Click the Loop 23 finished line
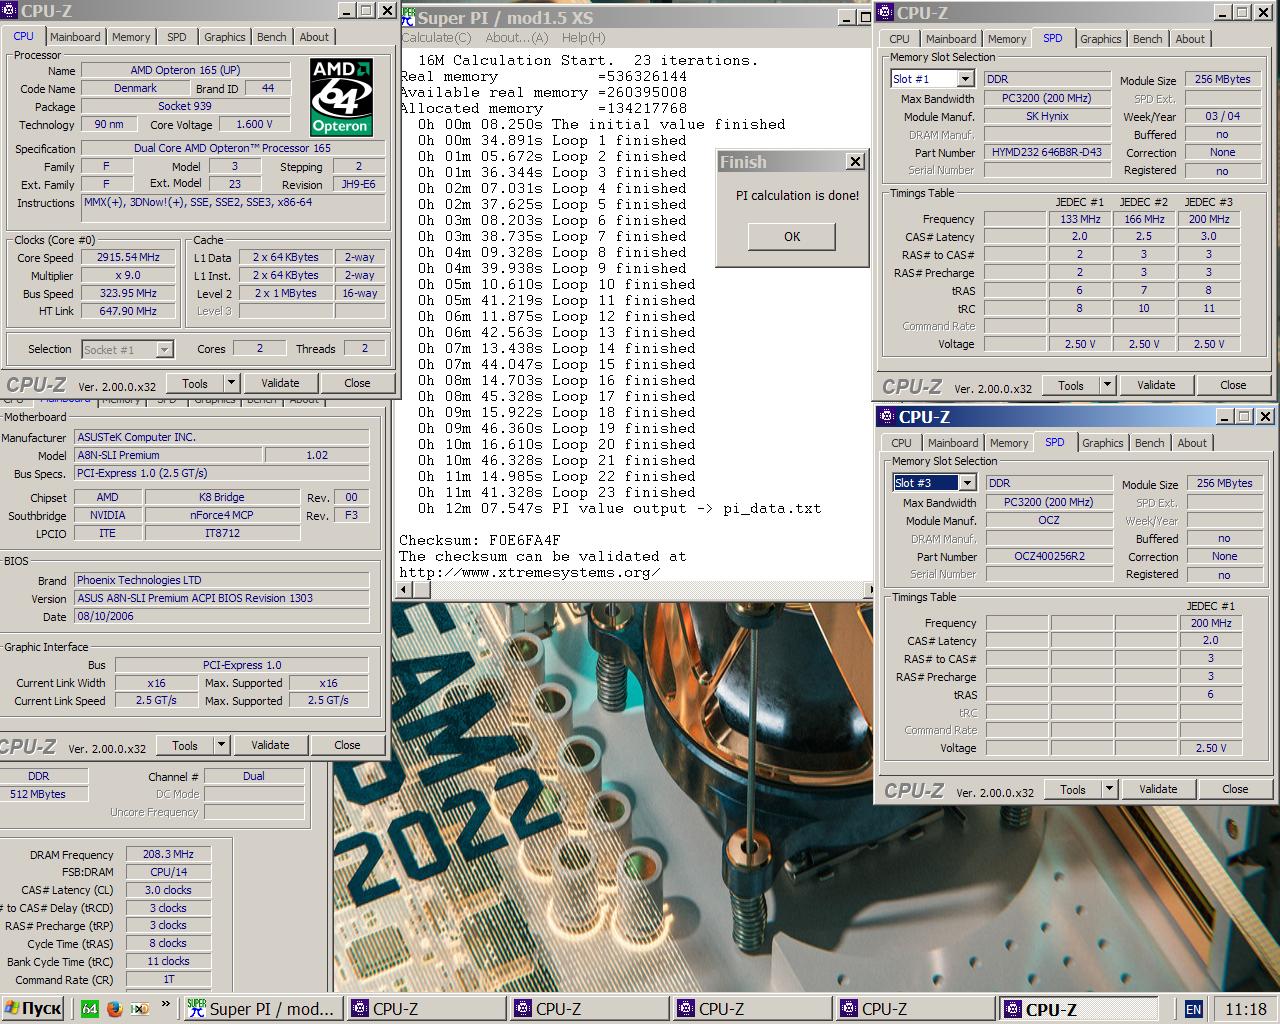Viewport: 1280px width, 1024px height. [556, 492]
